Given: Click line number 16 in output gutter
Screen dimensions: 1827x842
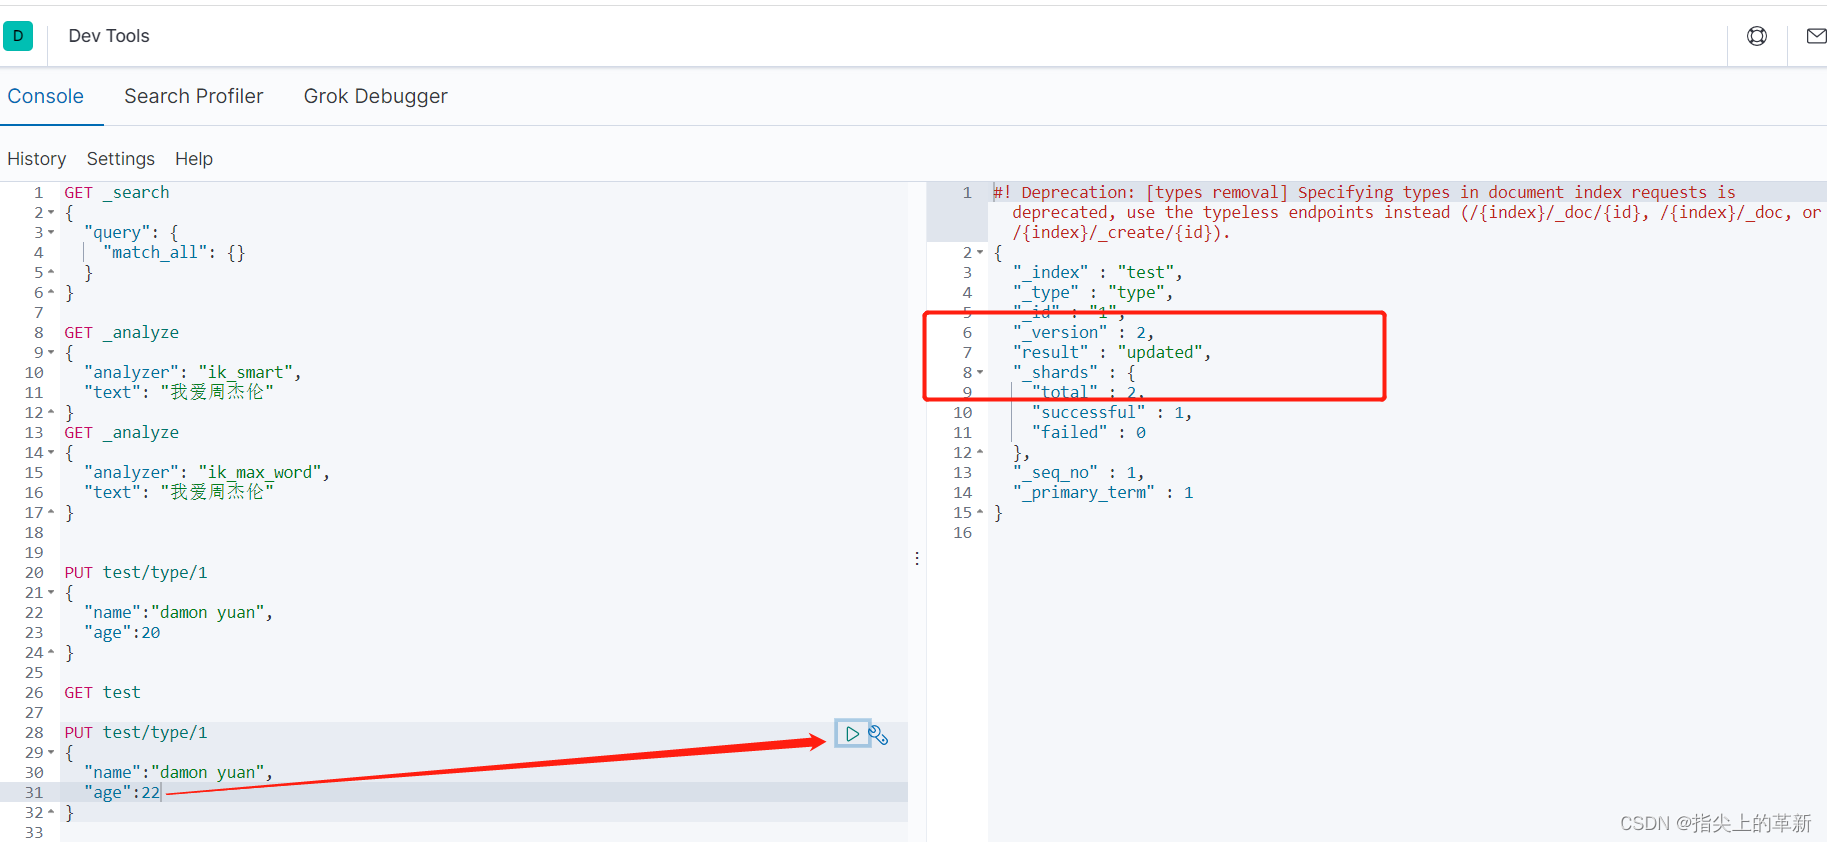Looking at the screenshot, I should (962, 532).
